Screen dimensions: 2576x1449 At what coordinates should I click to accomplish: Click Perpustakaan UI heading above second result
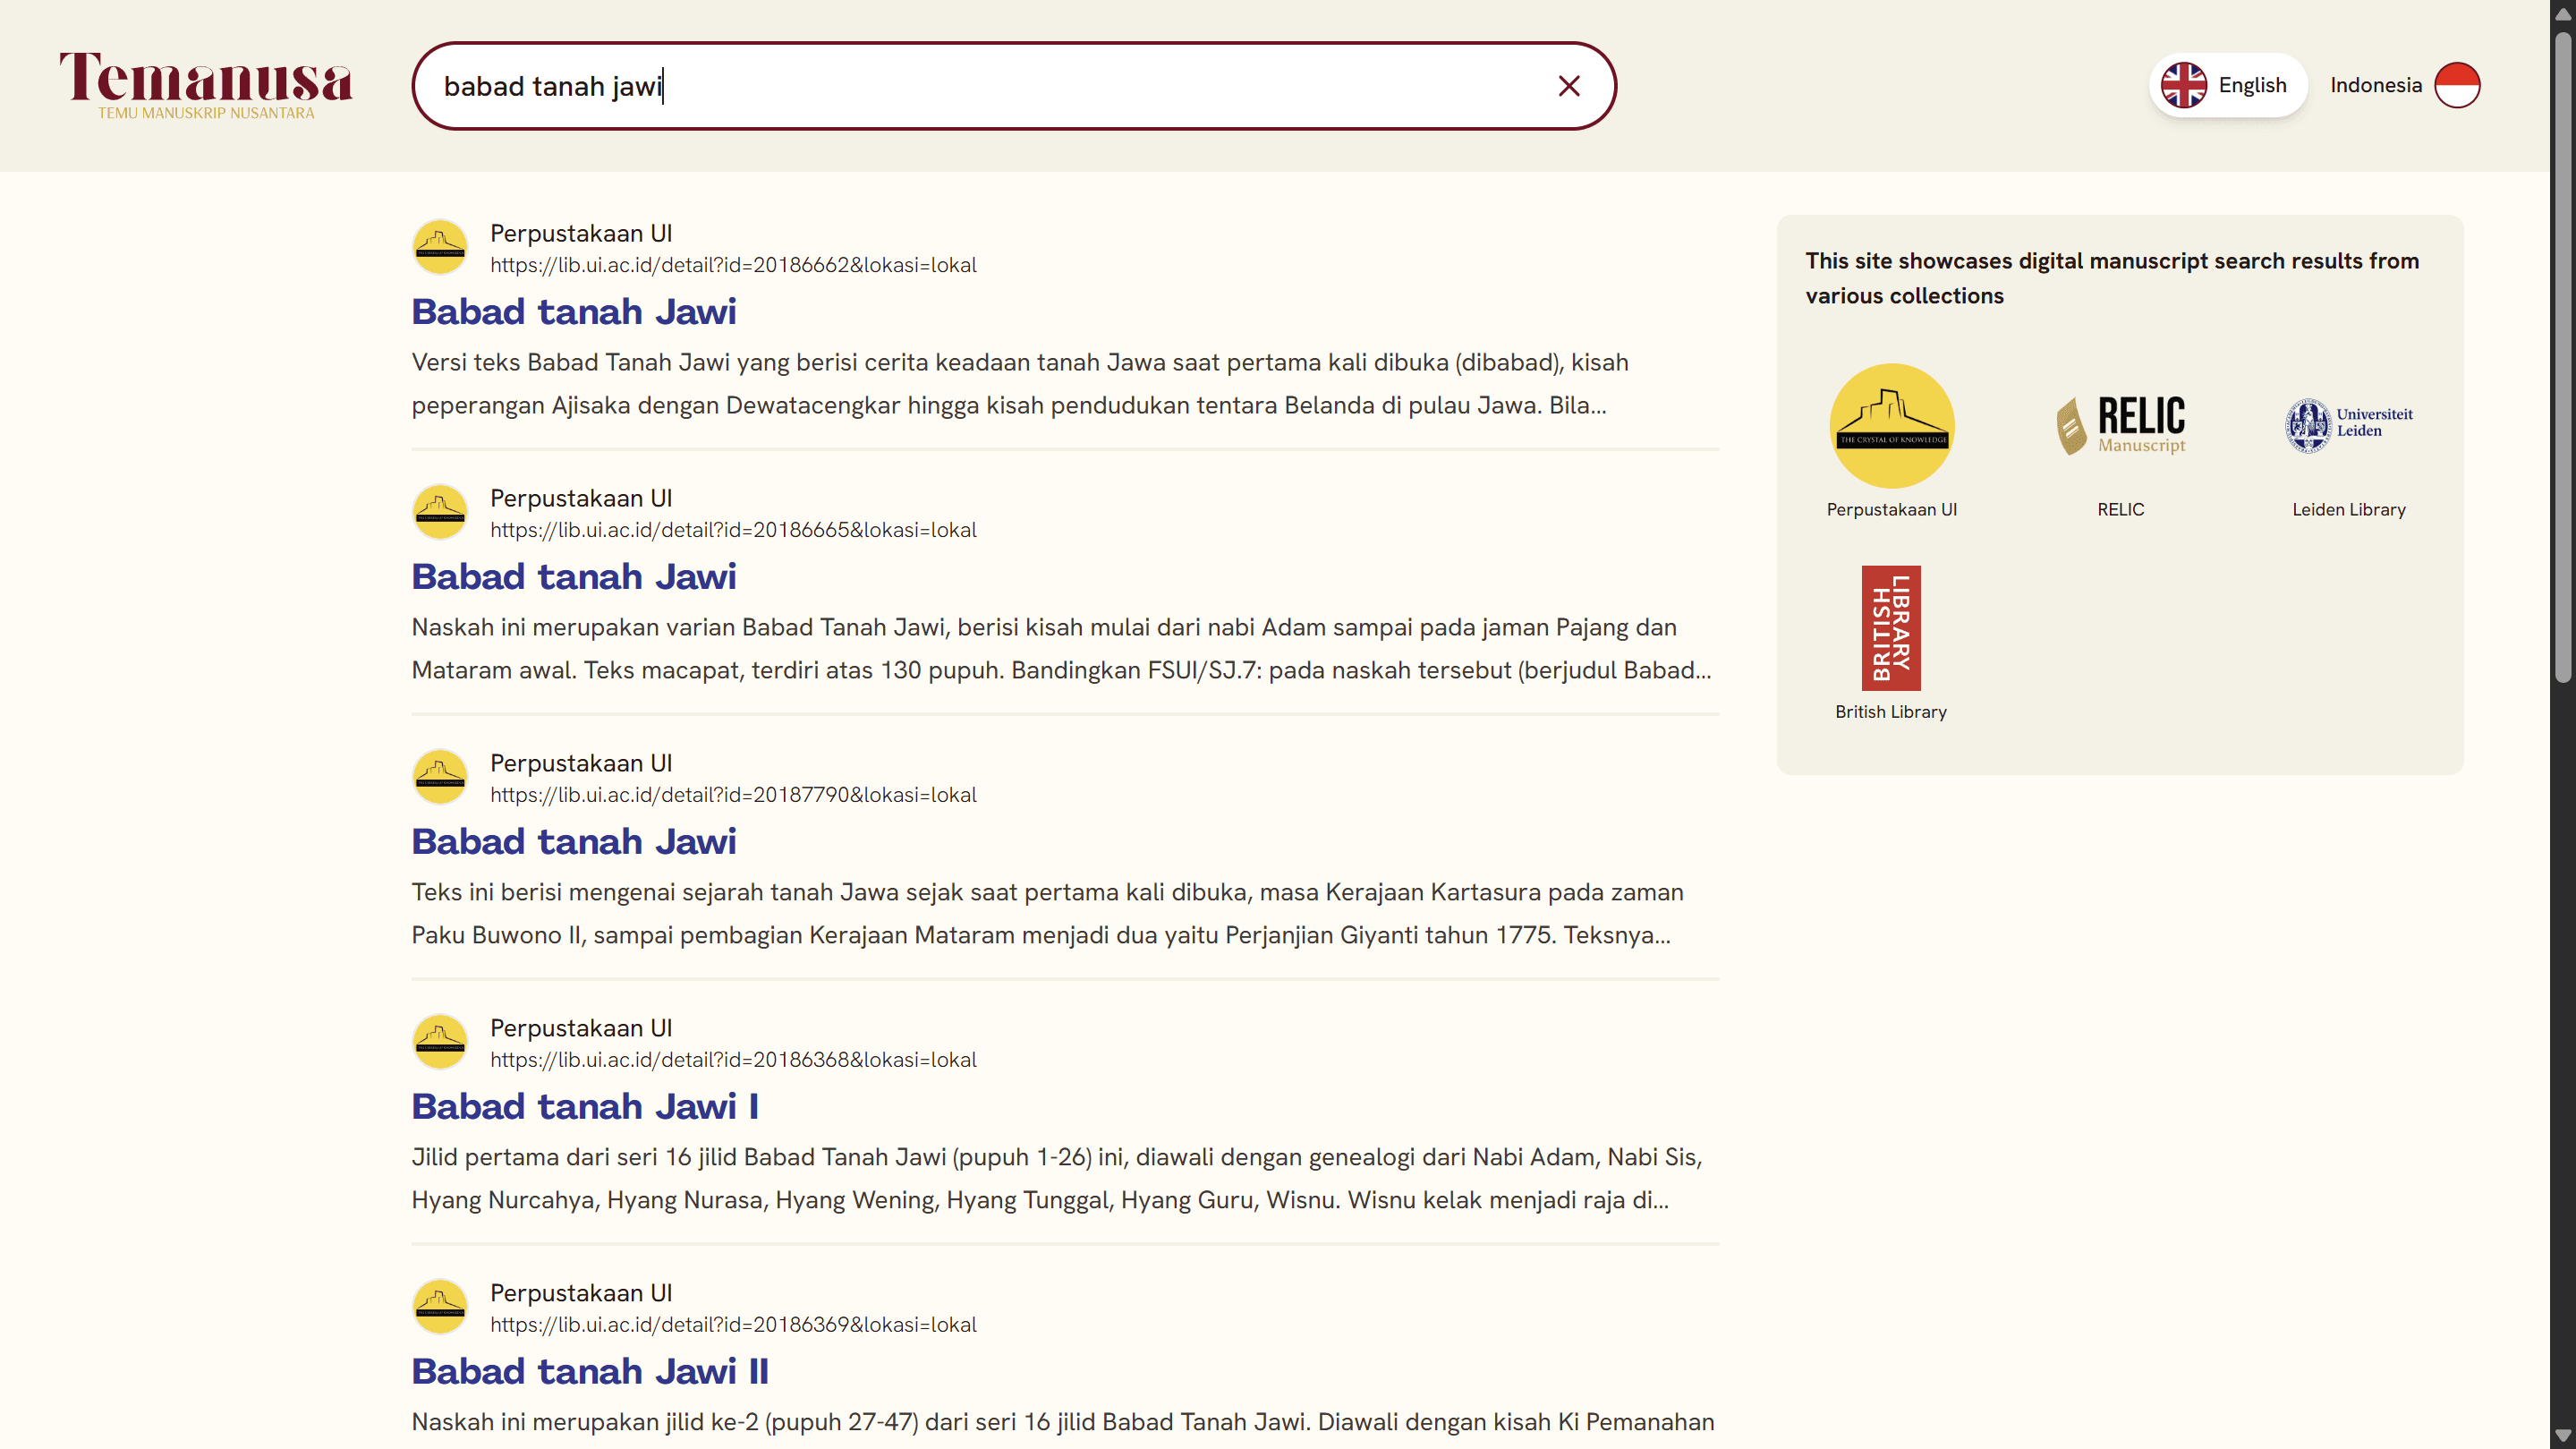point(580,498)
